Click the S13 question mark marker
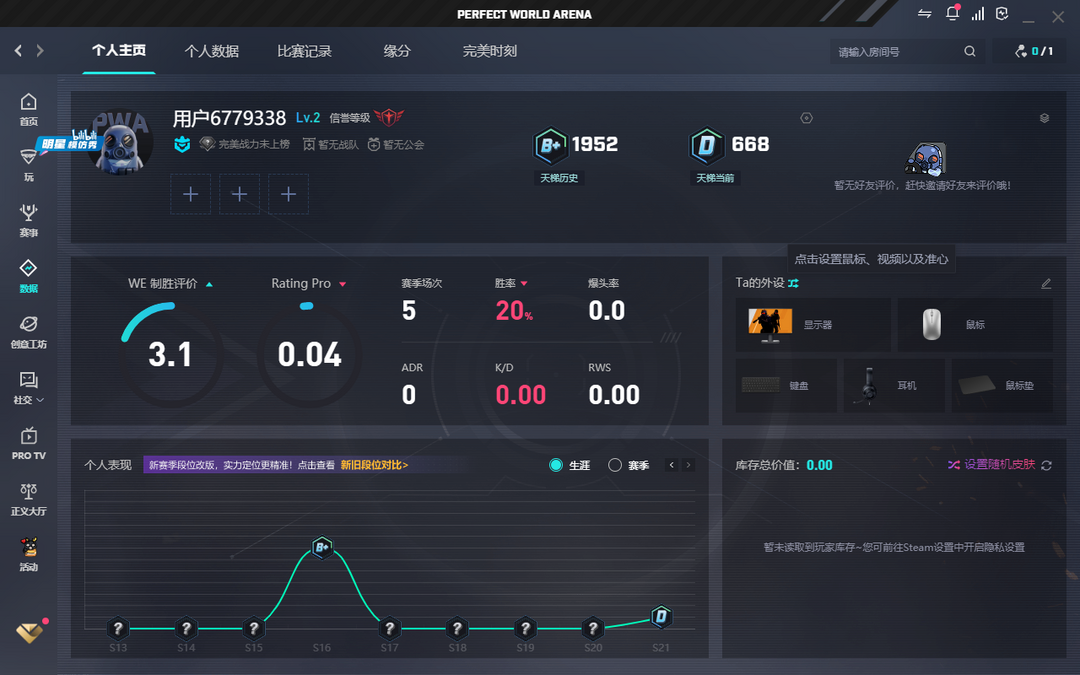Screen dimensions: 1080x675 tap(118, 628)
